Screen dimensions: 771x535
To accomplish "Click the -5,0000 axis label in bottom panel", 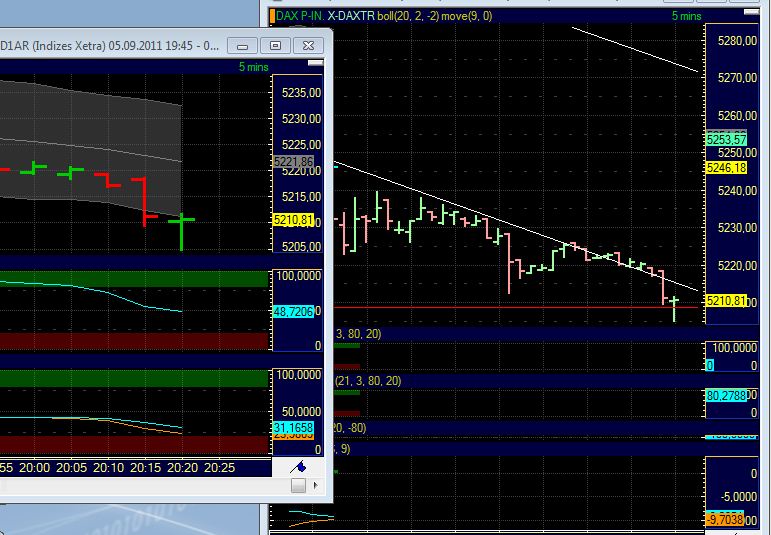I will coord(739,497).
